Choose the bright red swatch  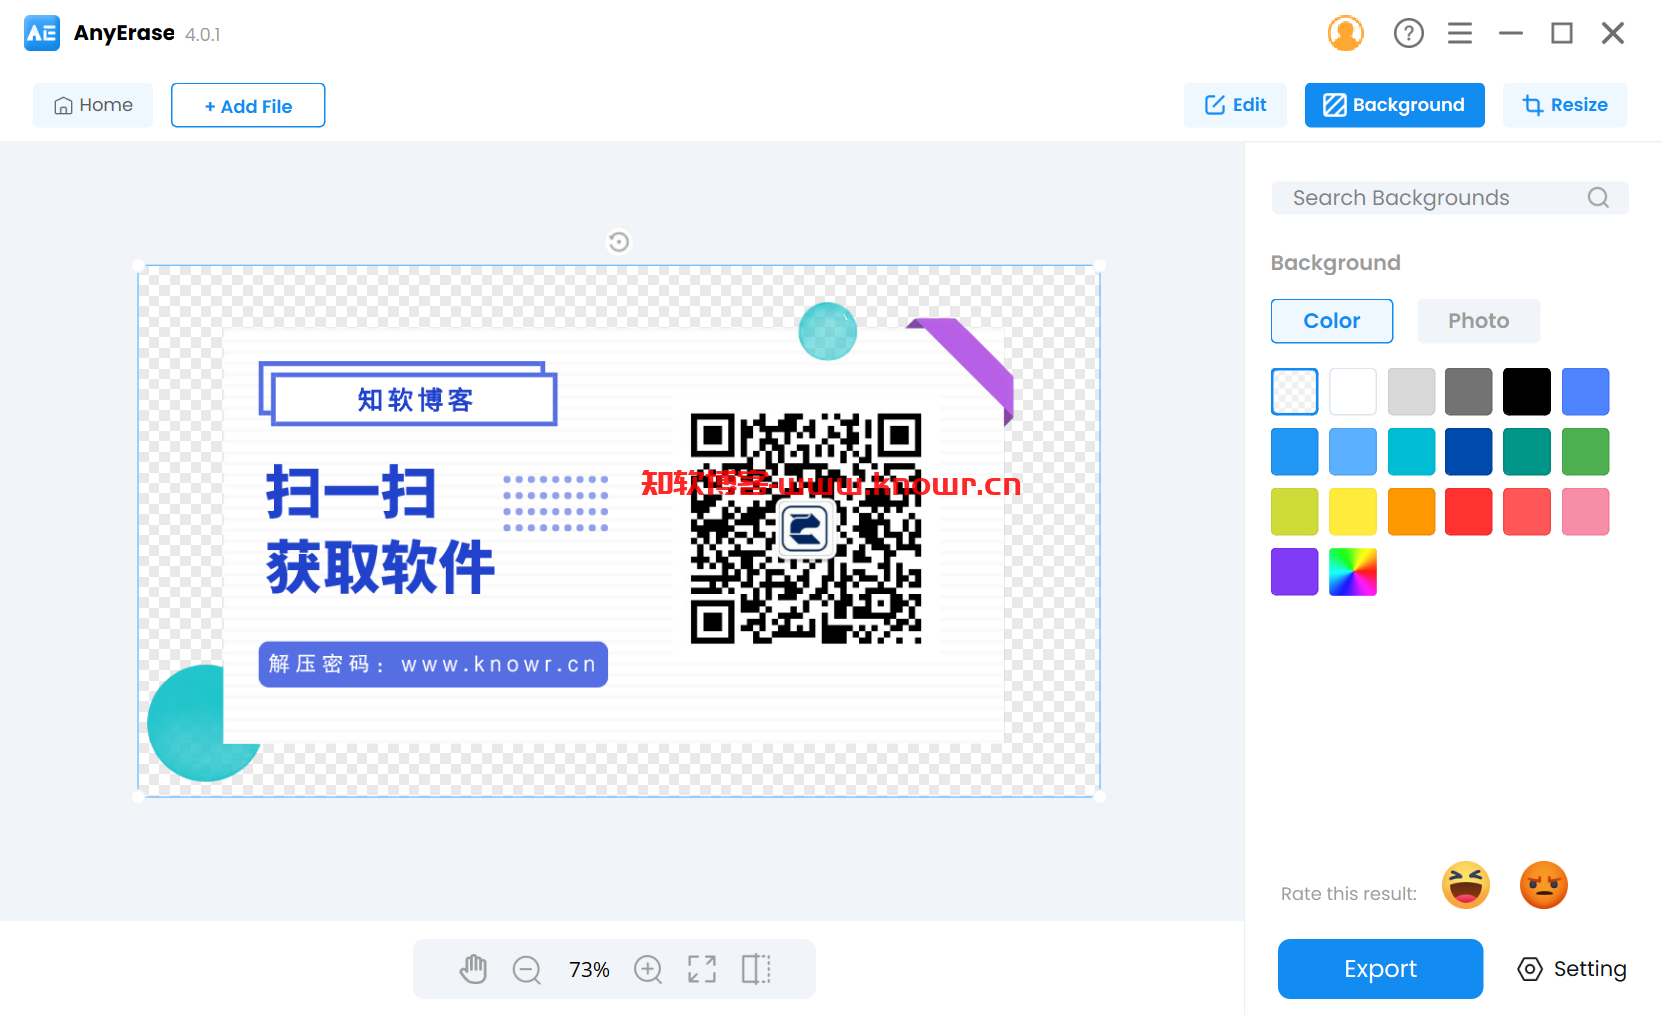click(x=1469, y=512)
